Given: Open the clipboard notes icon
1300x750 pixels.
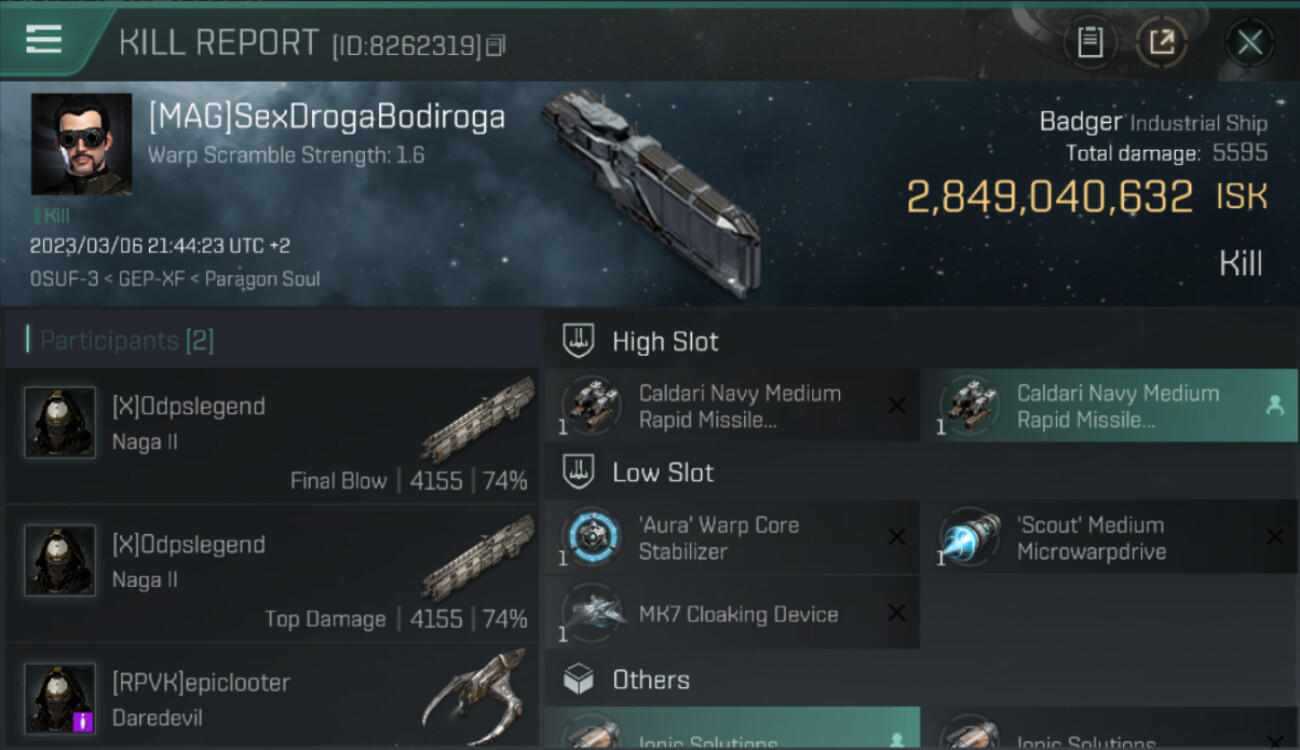Looking at the screenshot, I should [x=1089, y=42].
